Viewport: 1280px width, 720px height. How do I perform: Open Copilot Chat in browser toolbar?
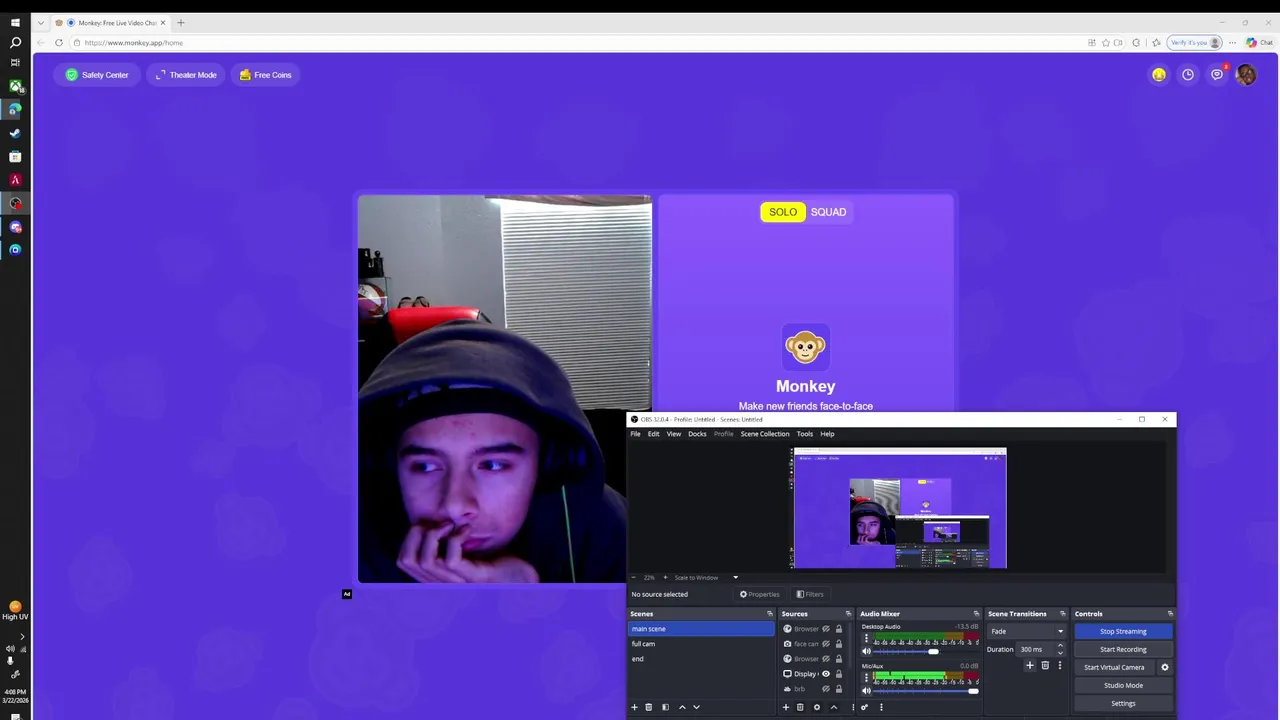point(1258,43)
